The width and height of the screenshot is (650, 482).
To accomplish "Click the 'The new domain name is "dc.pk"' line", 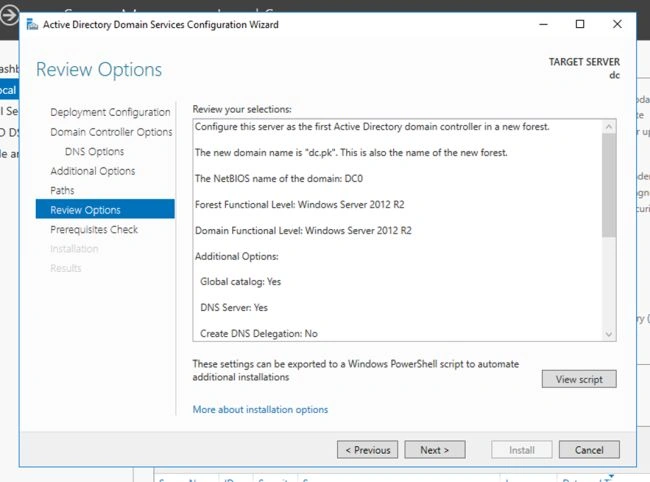I will [x=351, y=153].
